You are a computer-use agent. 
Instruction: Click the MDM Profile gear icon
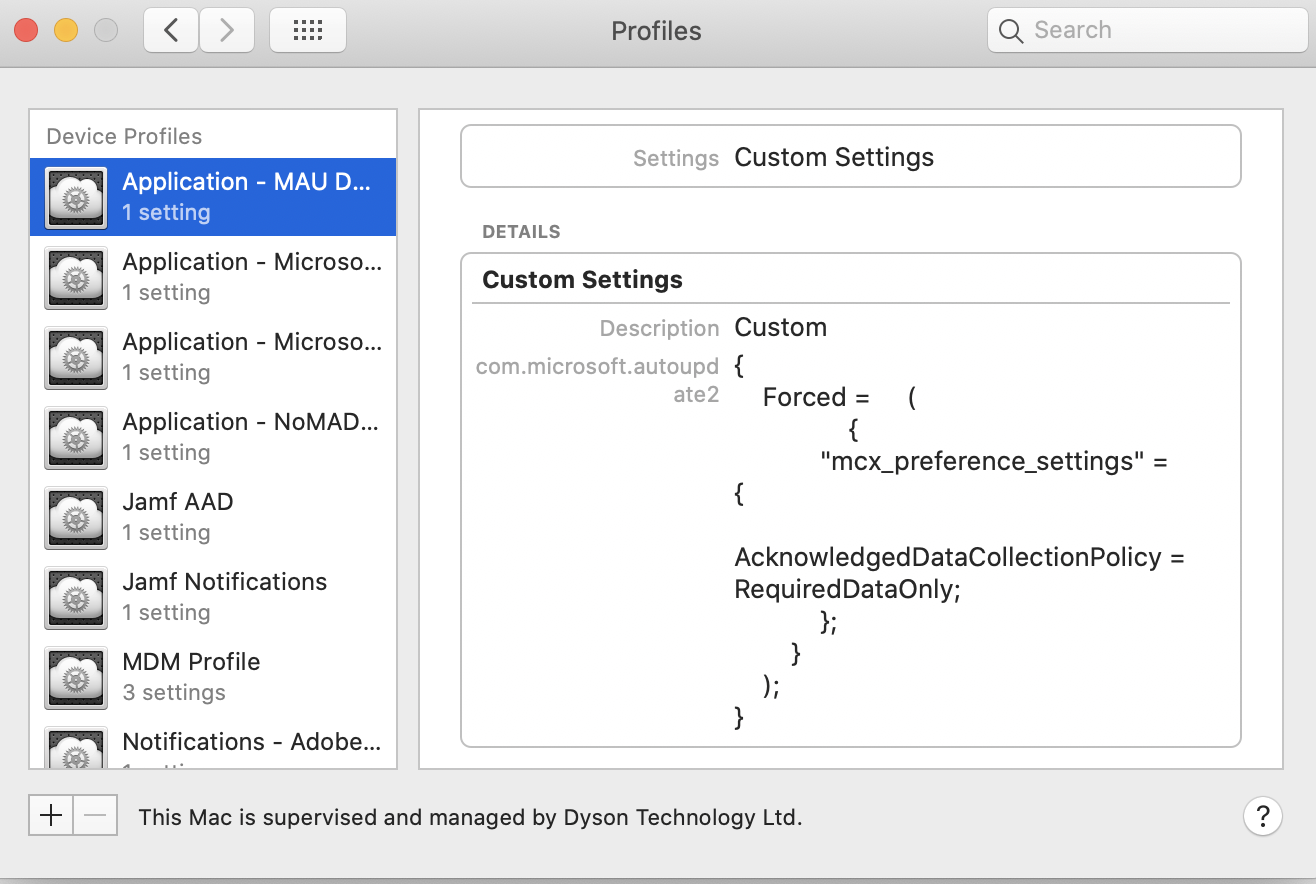point(76,677)
